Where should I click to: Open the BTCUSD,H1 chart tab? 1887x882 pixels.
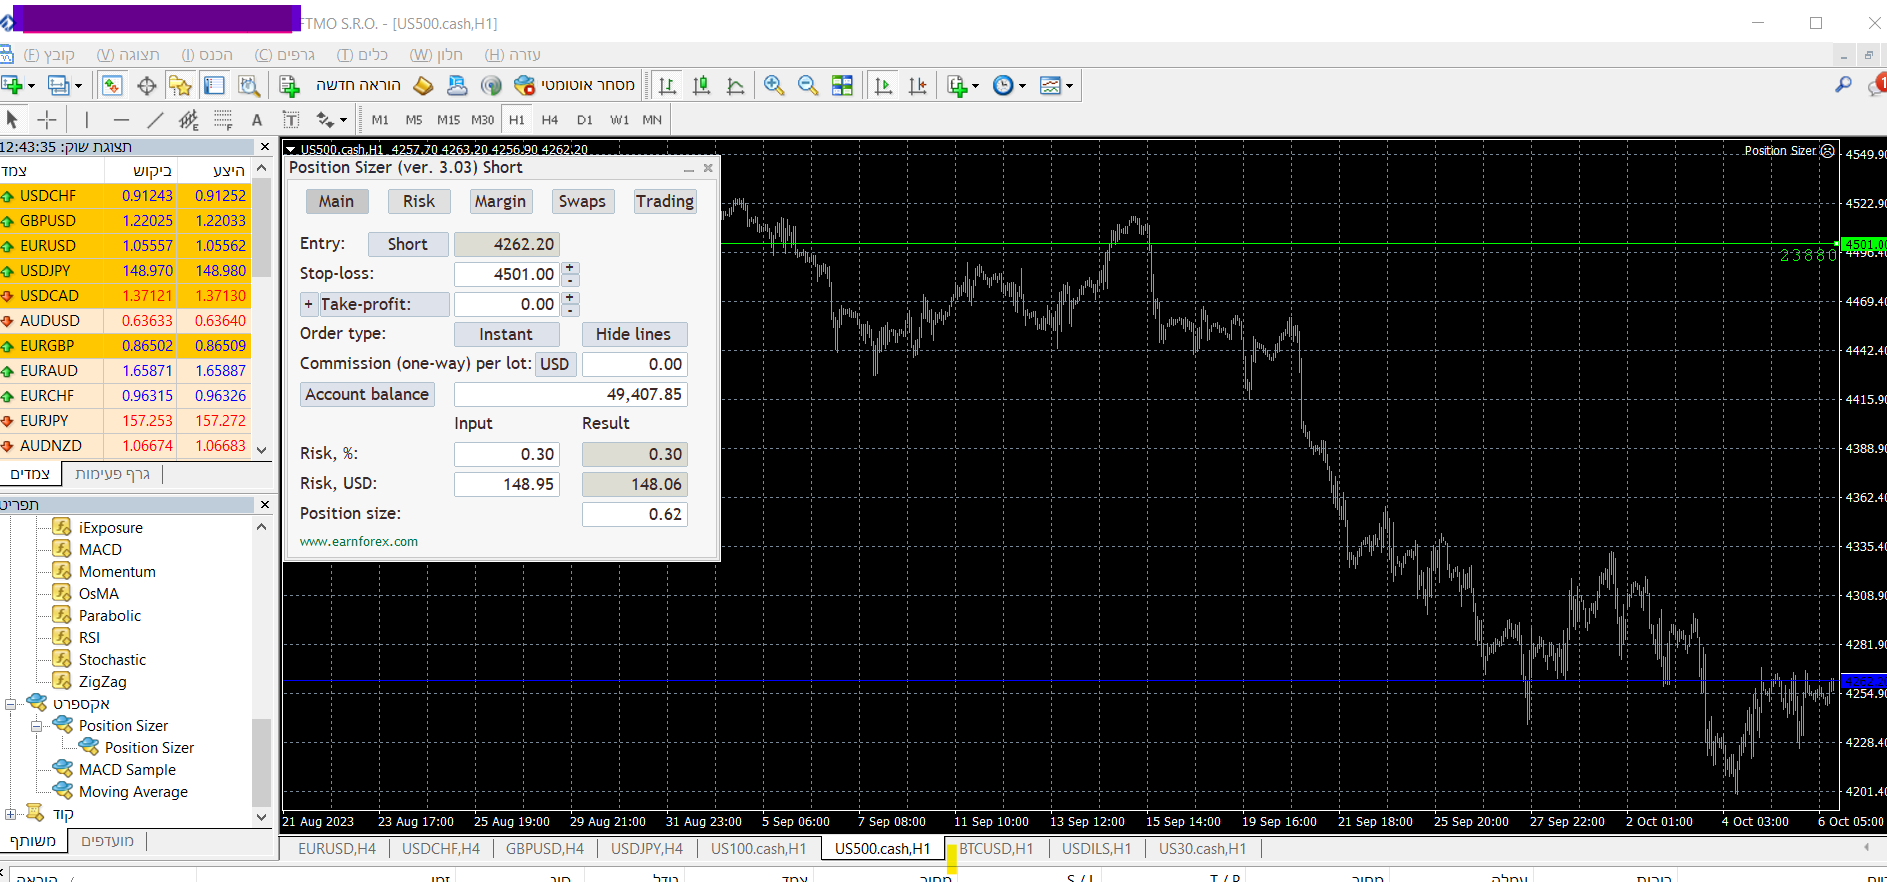click(995, 849)
